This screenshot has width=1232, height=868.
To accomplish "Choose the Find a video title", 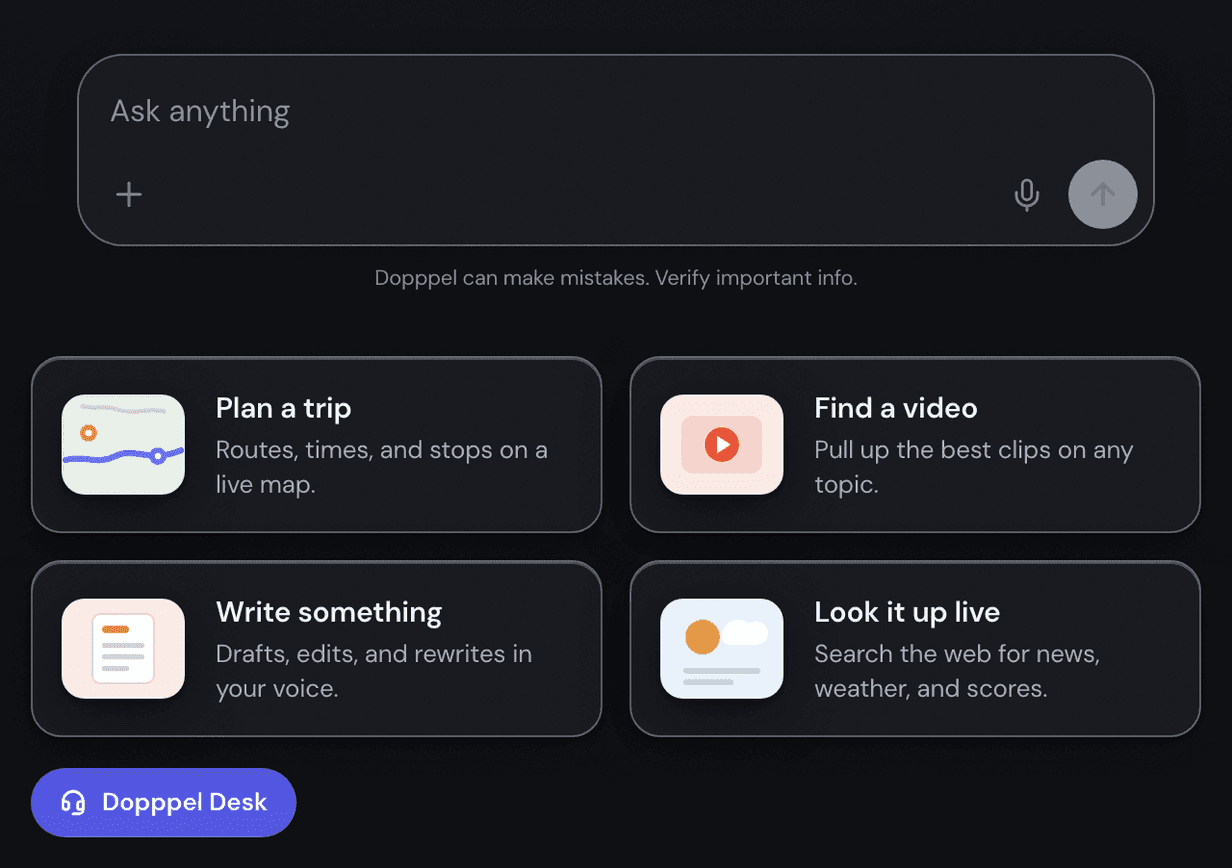I will pyautogui.click(x=896, y=408).
